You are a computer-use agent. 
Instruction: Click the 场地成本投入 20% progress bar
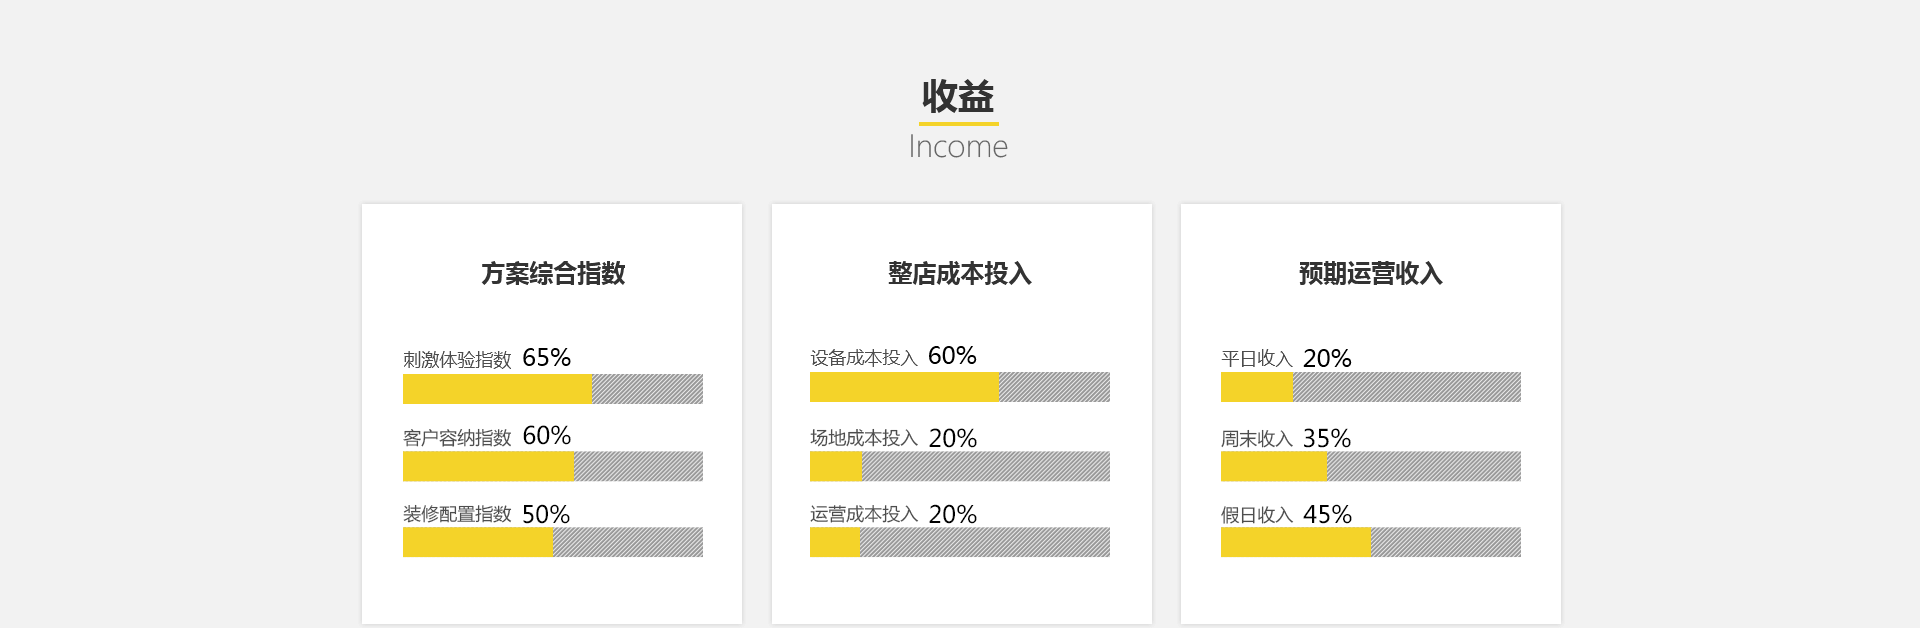(x=960, y=466)
